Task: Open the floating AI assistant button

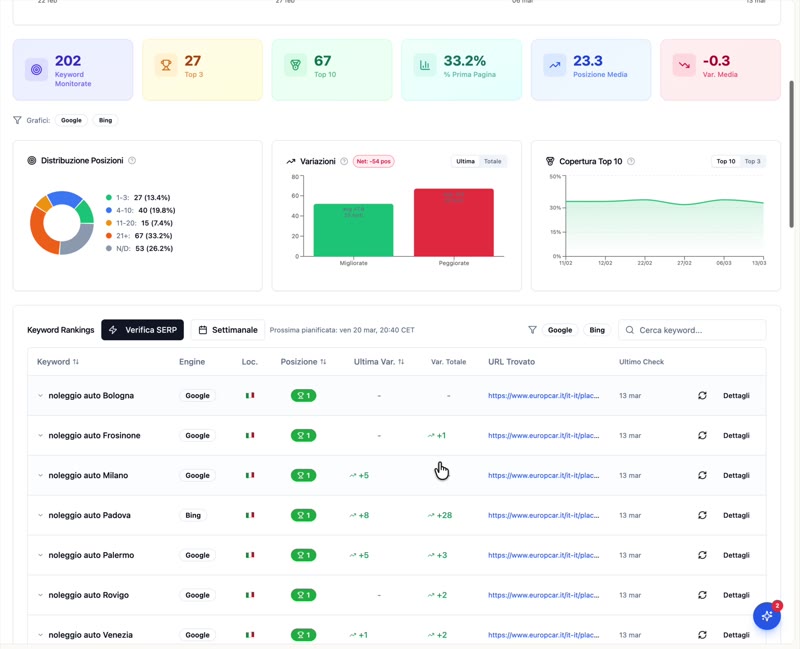Action: (x=767, y=616)
